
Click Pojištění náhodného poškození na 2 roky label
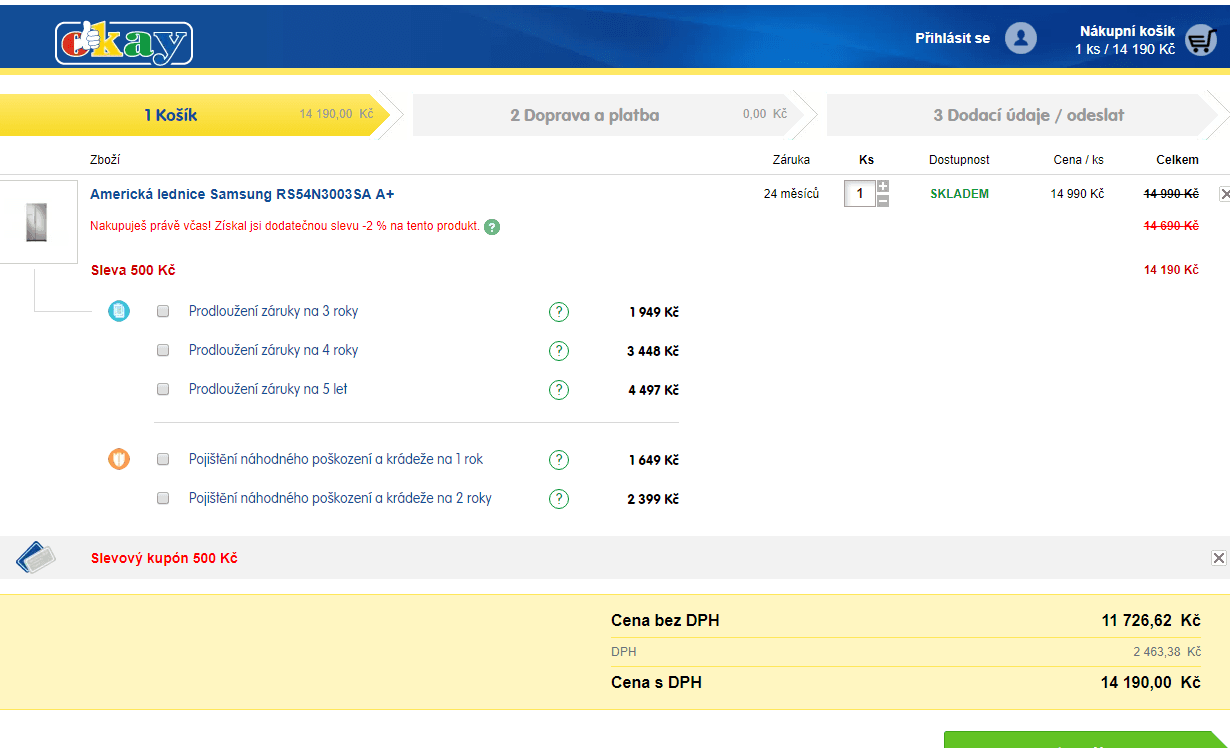tap(340, 498)
